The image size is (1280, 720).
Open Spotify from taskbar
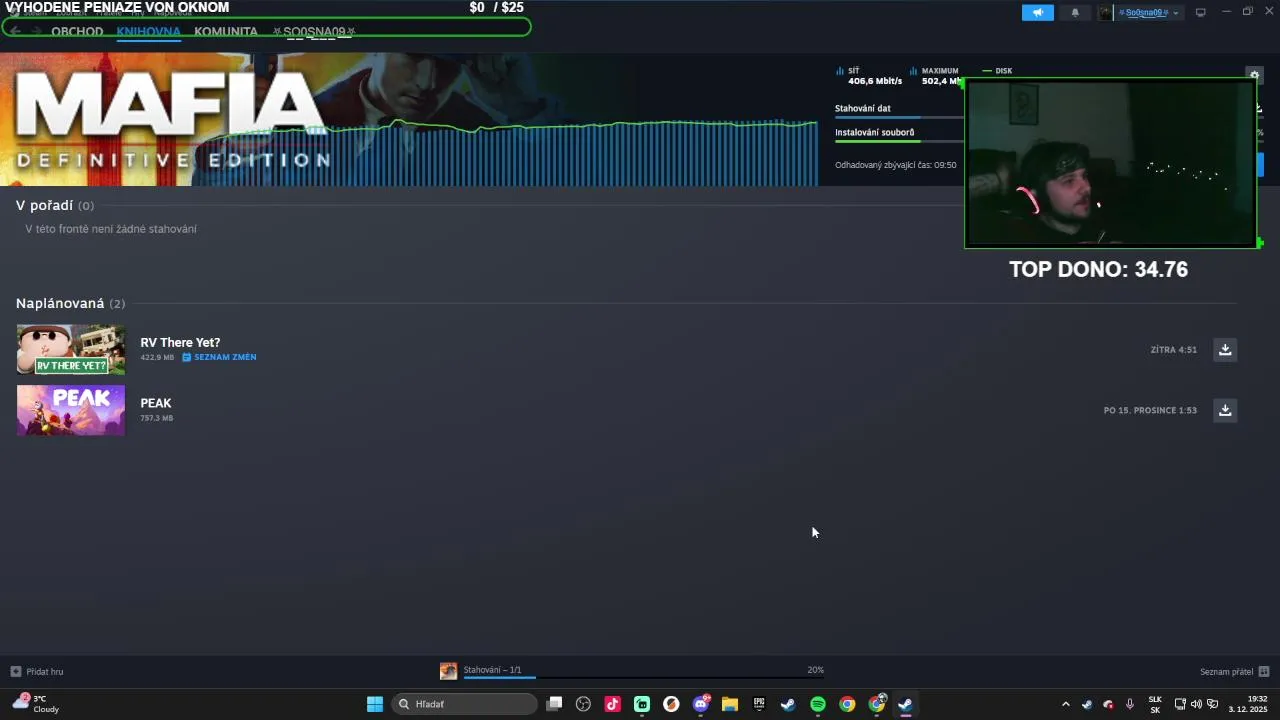coord(818,704)
